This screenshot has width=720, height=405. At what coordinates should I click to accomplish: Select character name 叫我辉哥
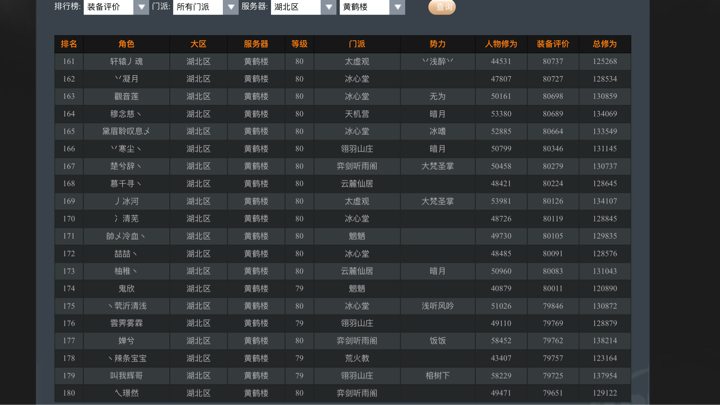click(x=126, y=376)
